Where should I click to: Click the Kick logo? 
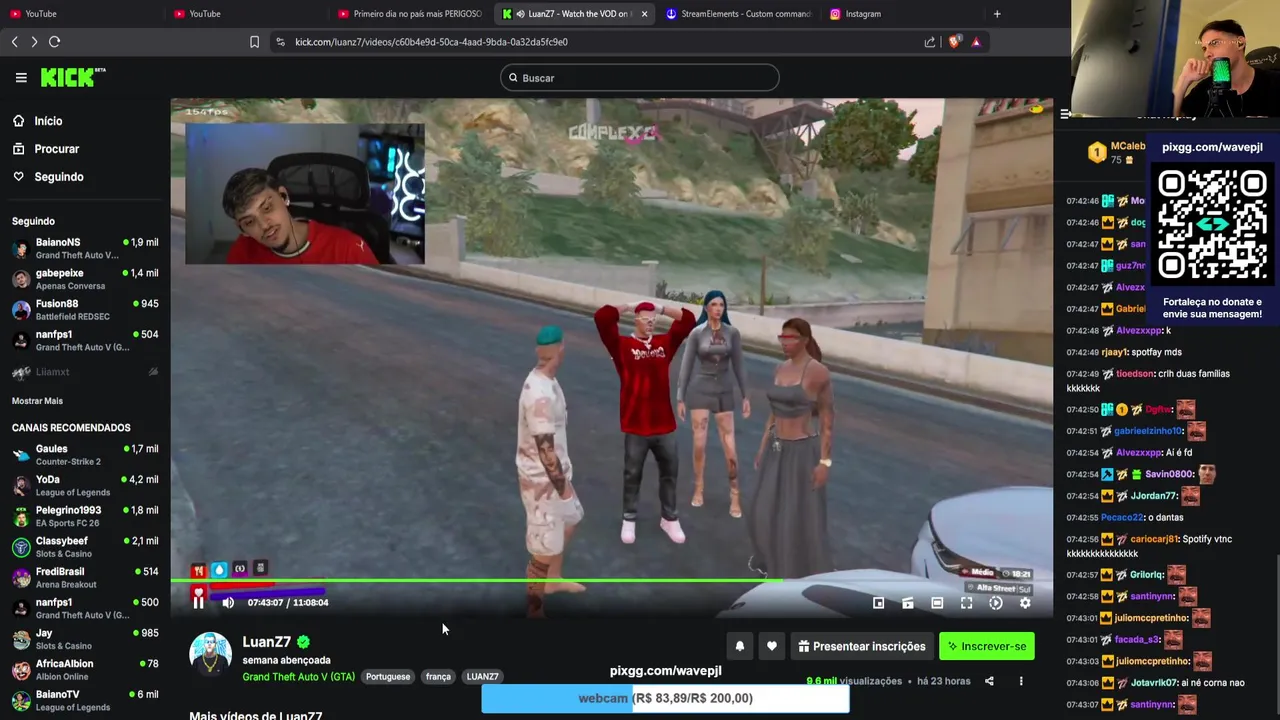point(72,77)
